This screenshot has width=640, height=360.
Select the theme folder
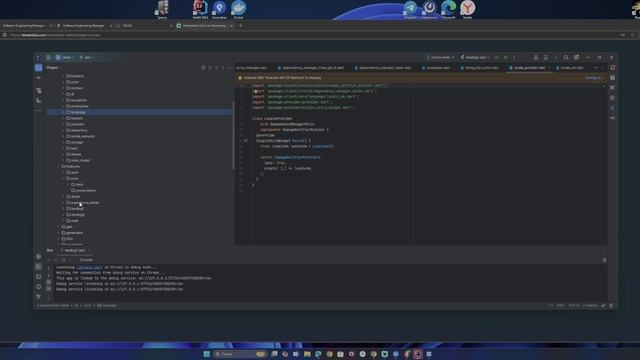click(74, 154)
